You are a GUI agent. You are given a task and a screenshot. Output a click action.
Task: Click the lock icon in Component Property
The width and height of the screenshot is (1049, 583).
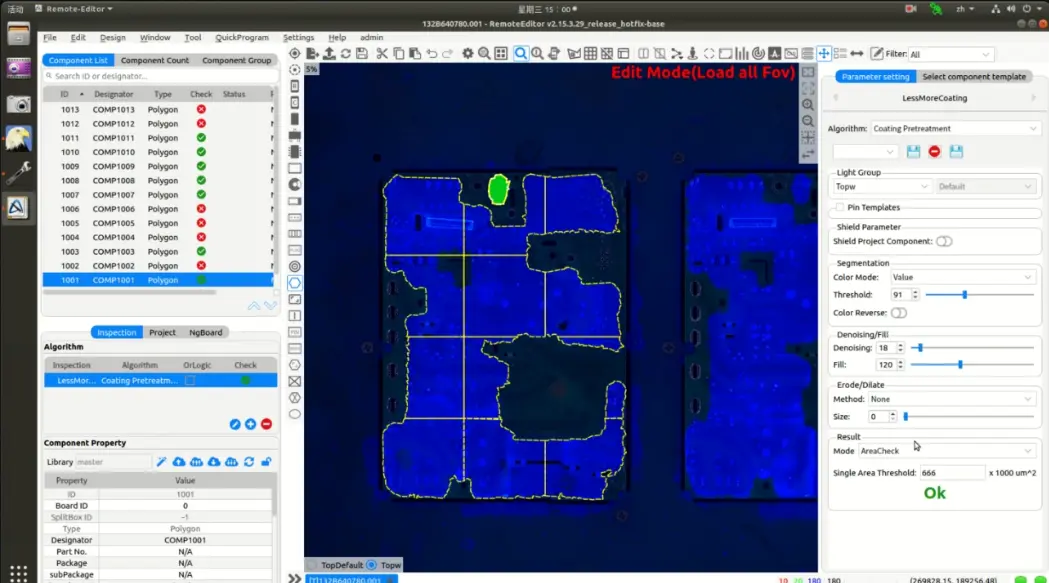[266, 462]
